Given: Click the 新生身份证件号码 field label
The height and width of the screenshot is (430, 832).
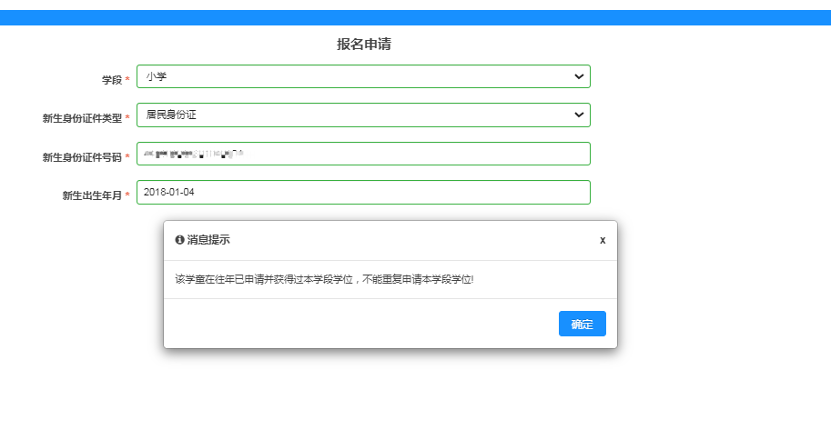Looking at the screenshot, I should pyautogui.click(x=81, y=157).
